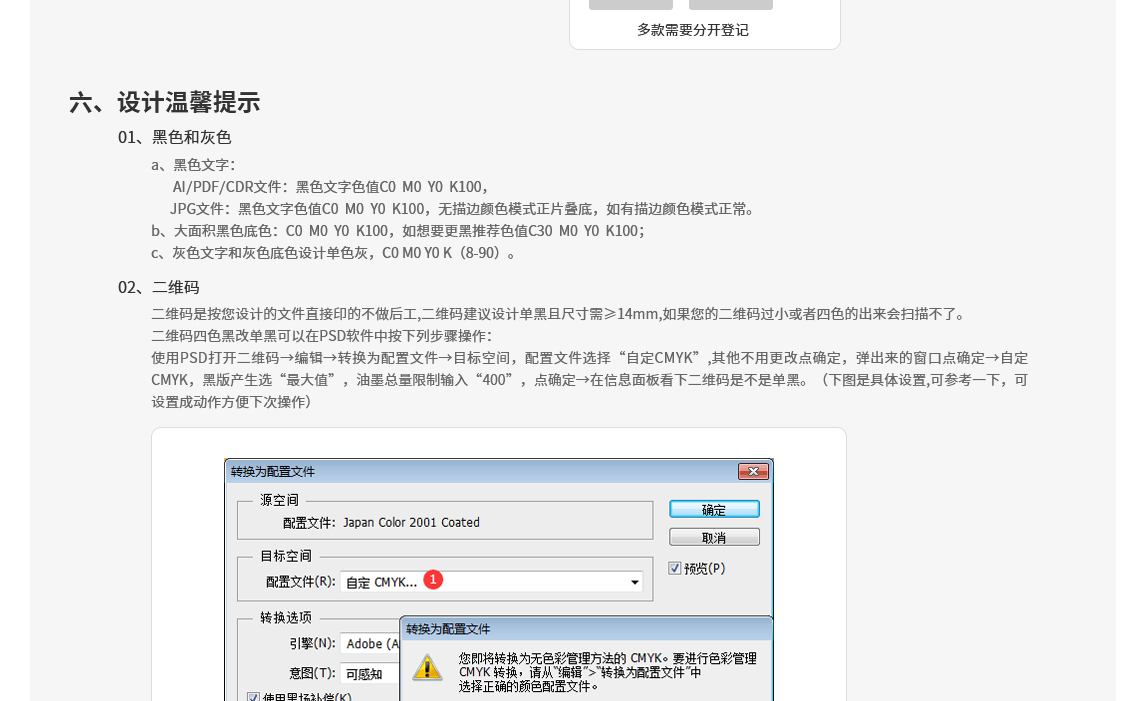The image size is (1146, 701).
Task: Open the 配置文件(R) dropdown arrow
Action: coord(634,582)
